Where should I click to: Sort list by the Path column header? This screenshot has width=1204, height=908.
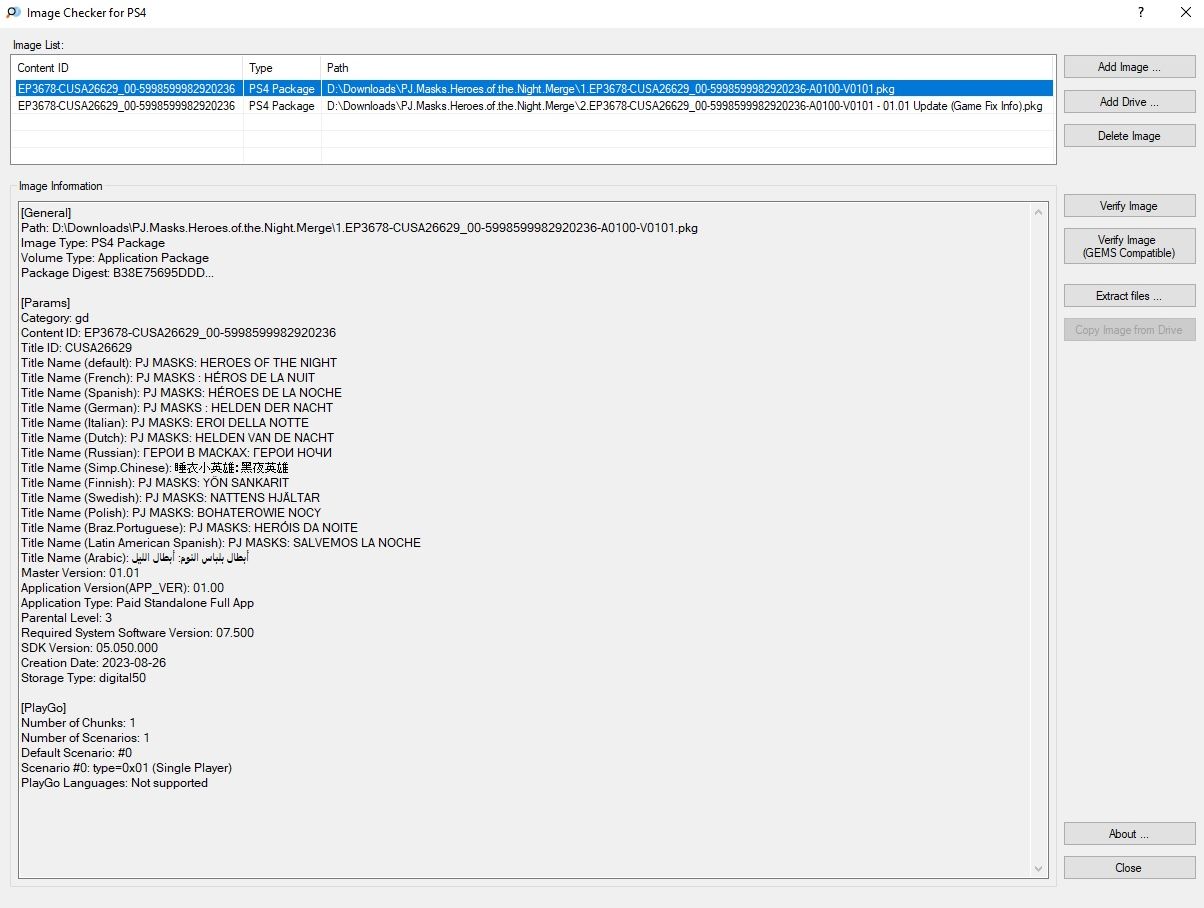coord(688,68)
